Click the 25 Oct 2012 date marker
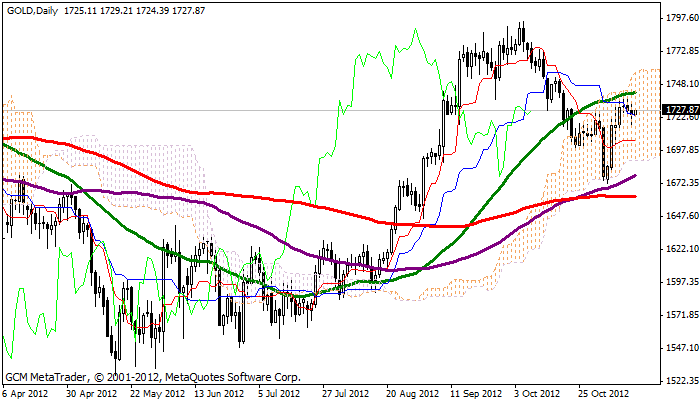This screenshot has height=402, width=700. pos(603,394)
